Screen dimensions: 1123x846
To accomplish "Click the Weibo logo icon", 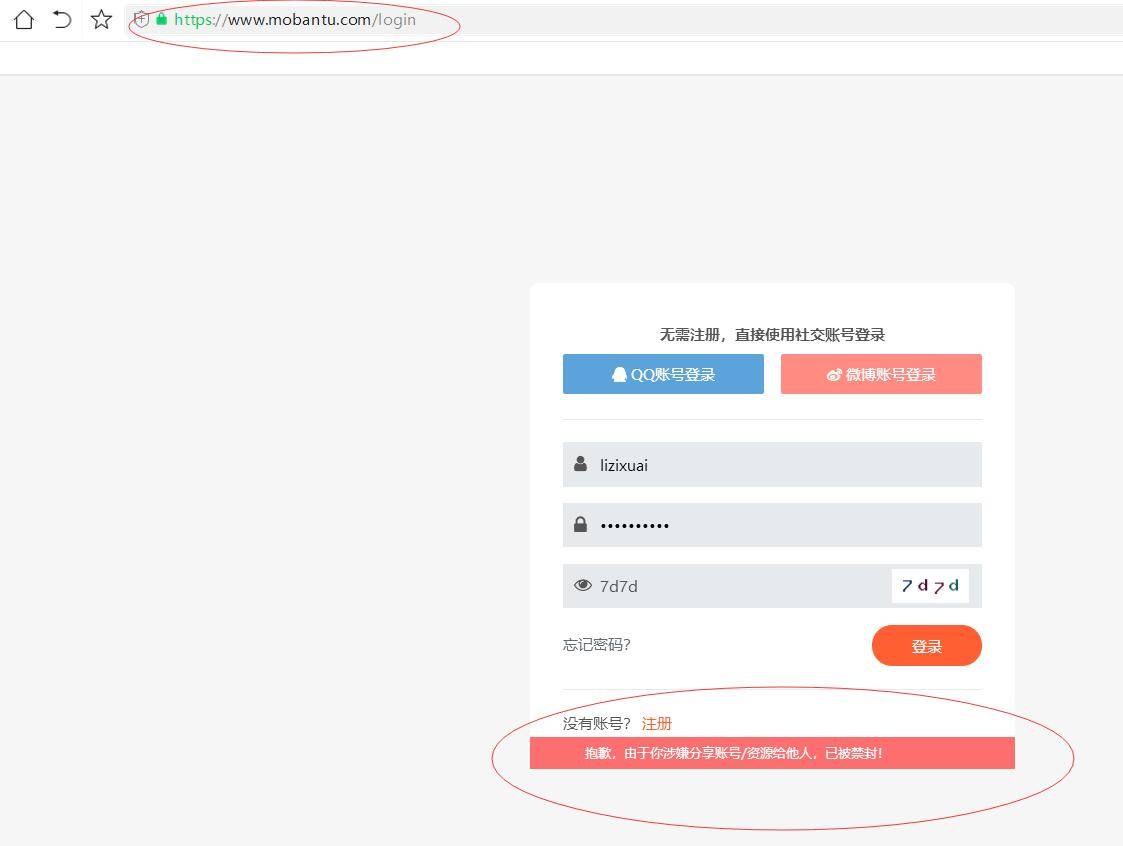I will [834, 375].
